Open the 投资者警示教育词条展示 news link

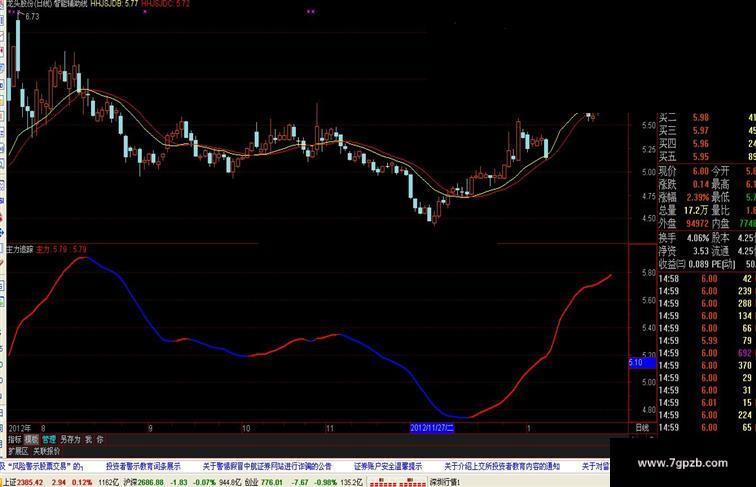coord(143,466)
